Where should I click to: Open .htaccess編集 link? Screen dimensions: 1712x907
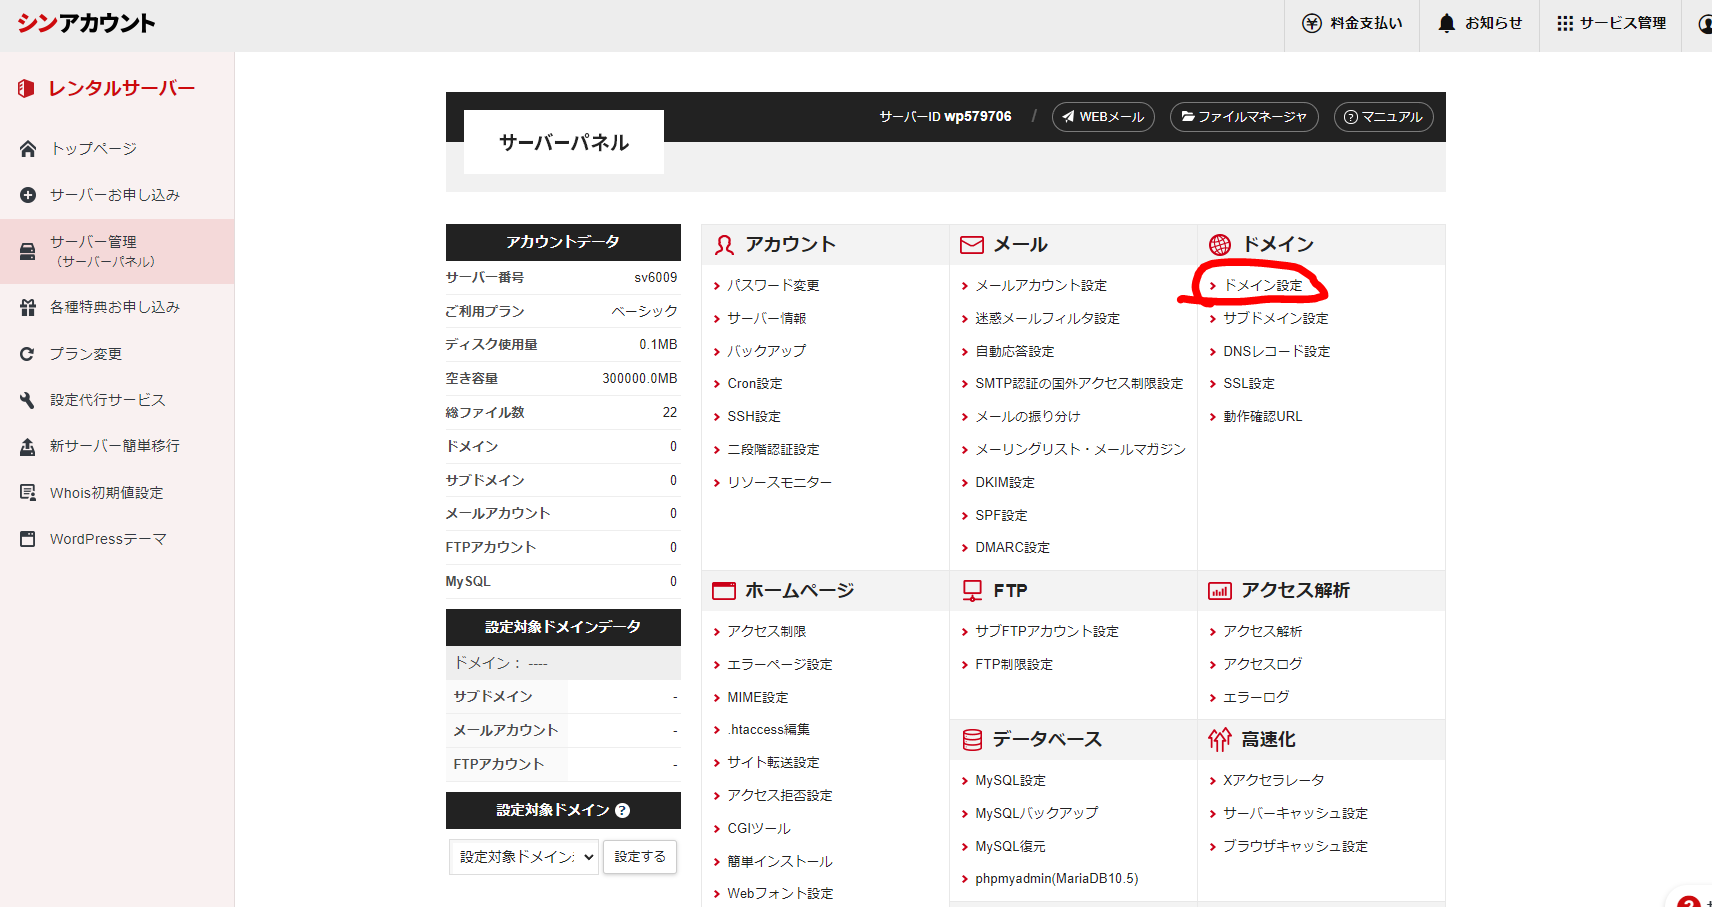(x=769, y=730)
